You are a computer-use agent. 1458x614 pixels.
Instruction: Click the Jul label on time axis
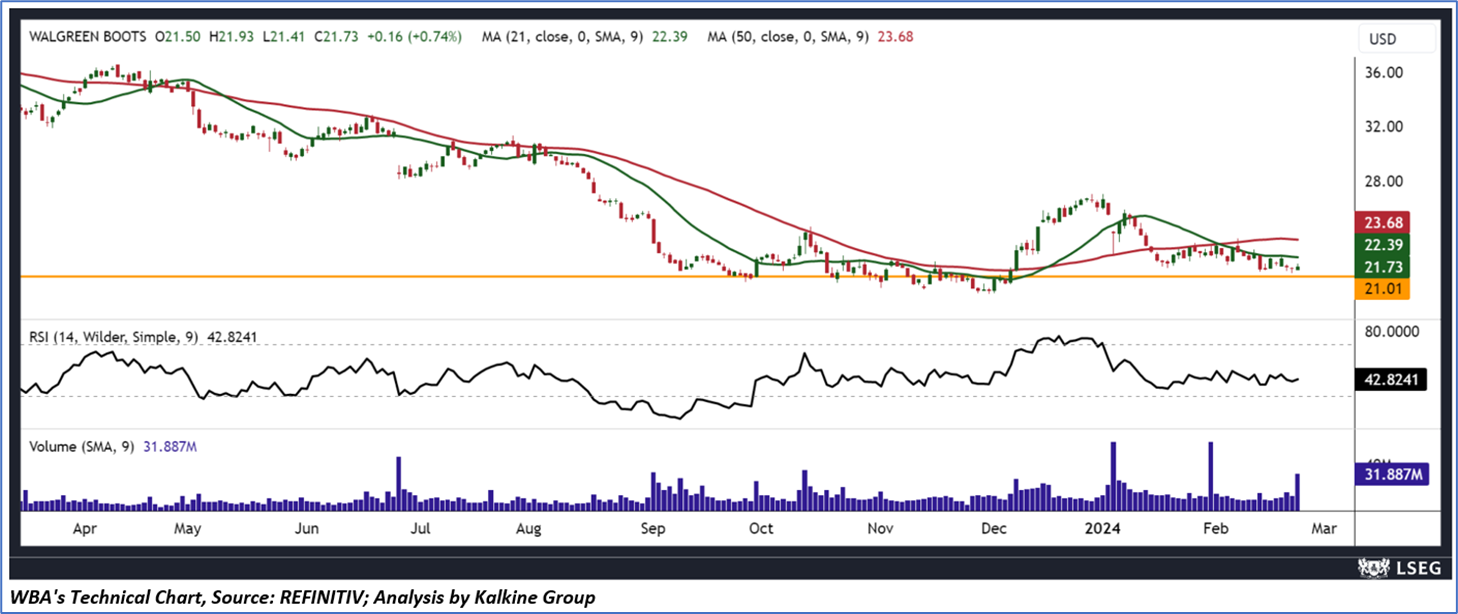click(420, 528)
